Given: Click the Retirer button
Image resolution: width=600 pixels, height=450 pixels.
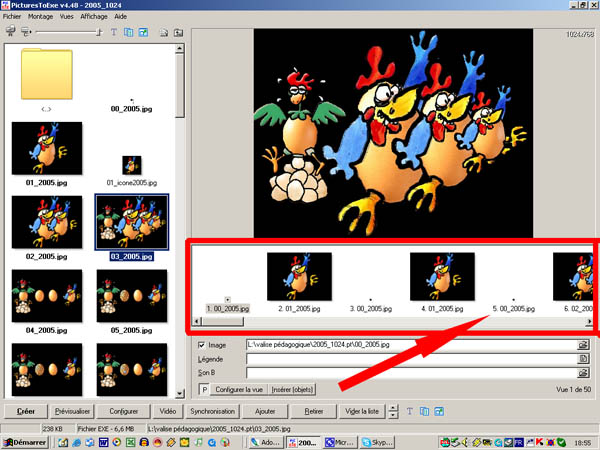Looking at the screenshot, I should click(313, 411).
